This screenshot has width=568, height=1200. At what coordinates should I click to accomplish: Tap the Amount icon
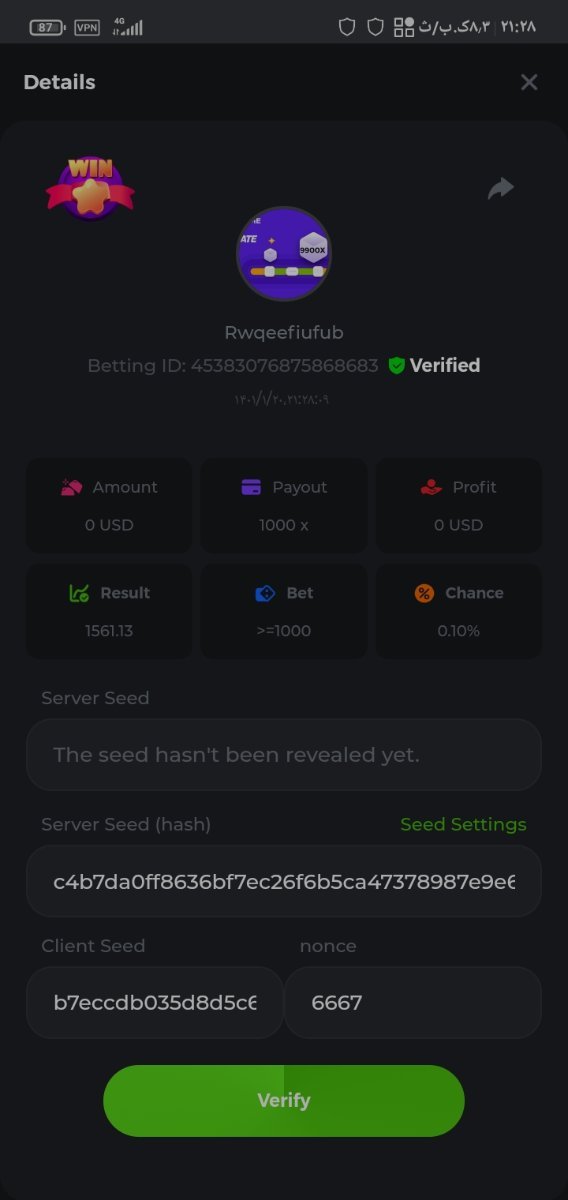71,487
